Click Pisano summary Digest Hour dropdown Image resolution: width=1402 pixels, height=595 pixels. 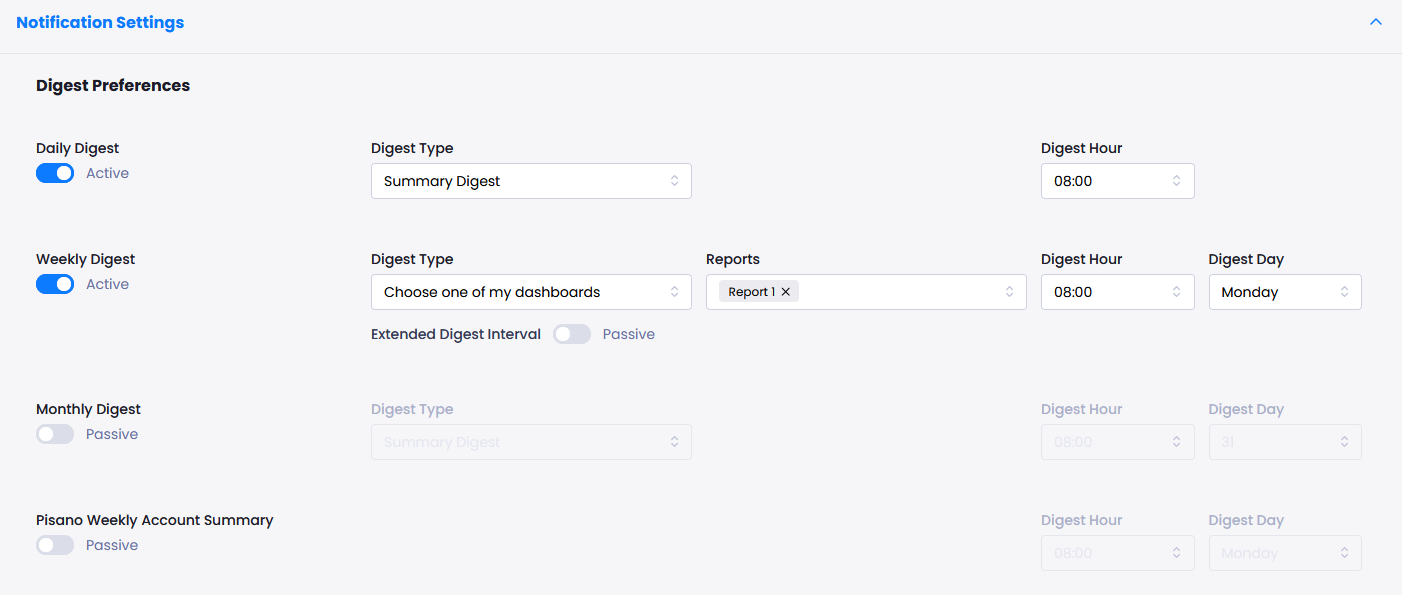click(x=1117, y=553)
